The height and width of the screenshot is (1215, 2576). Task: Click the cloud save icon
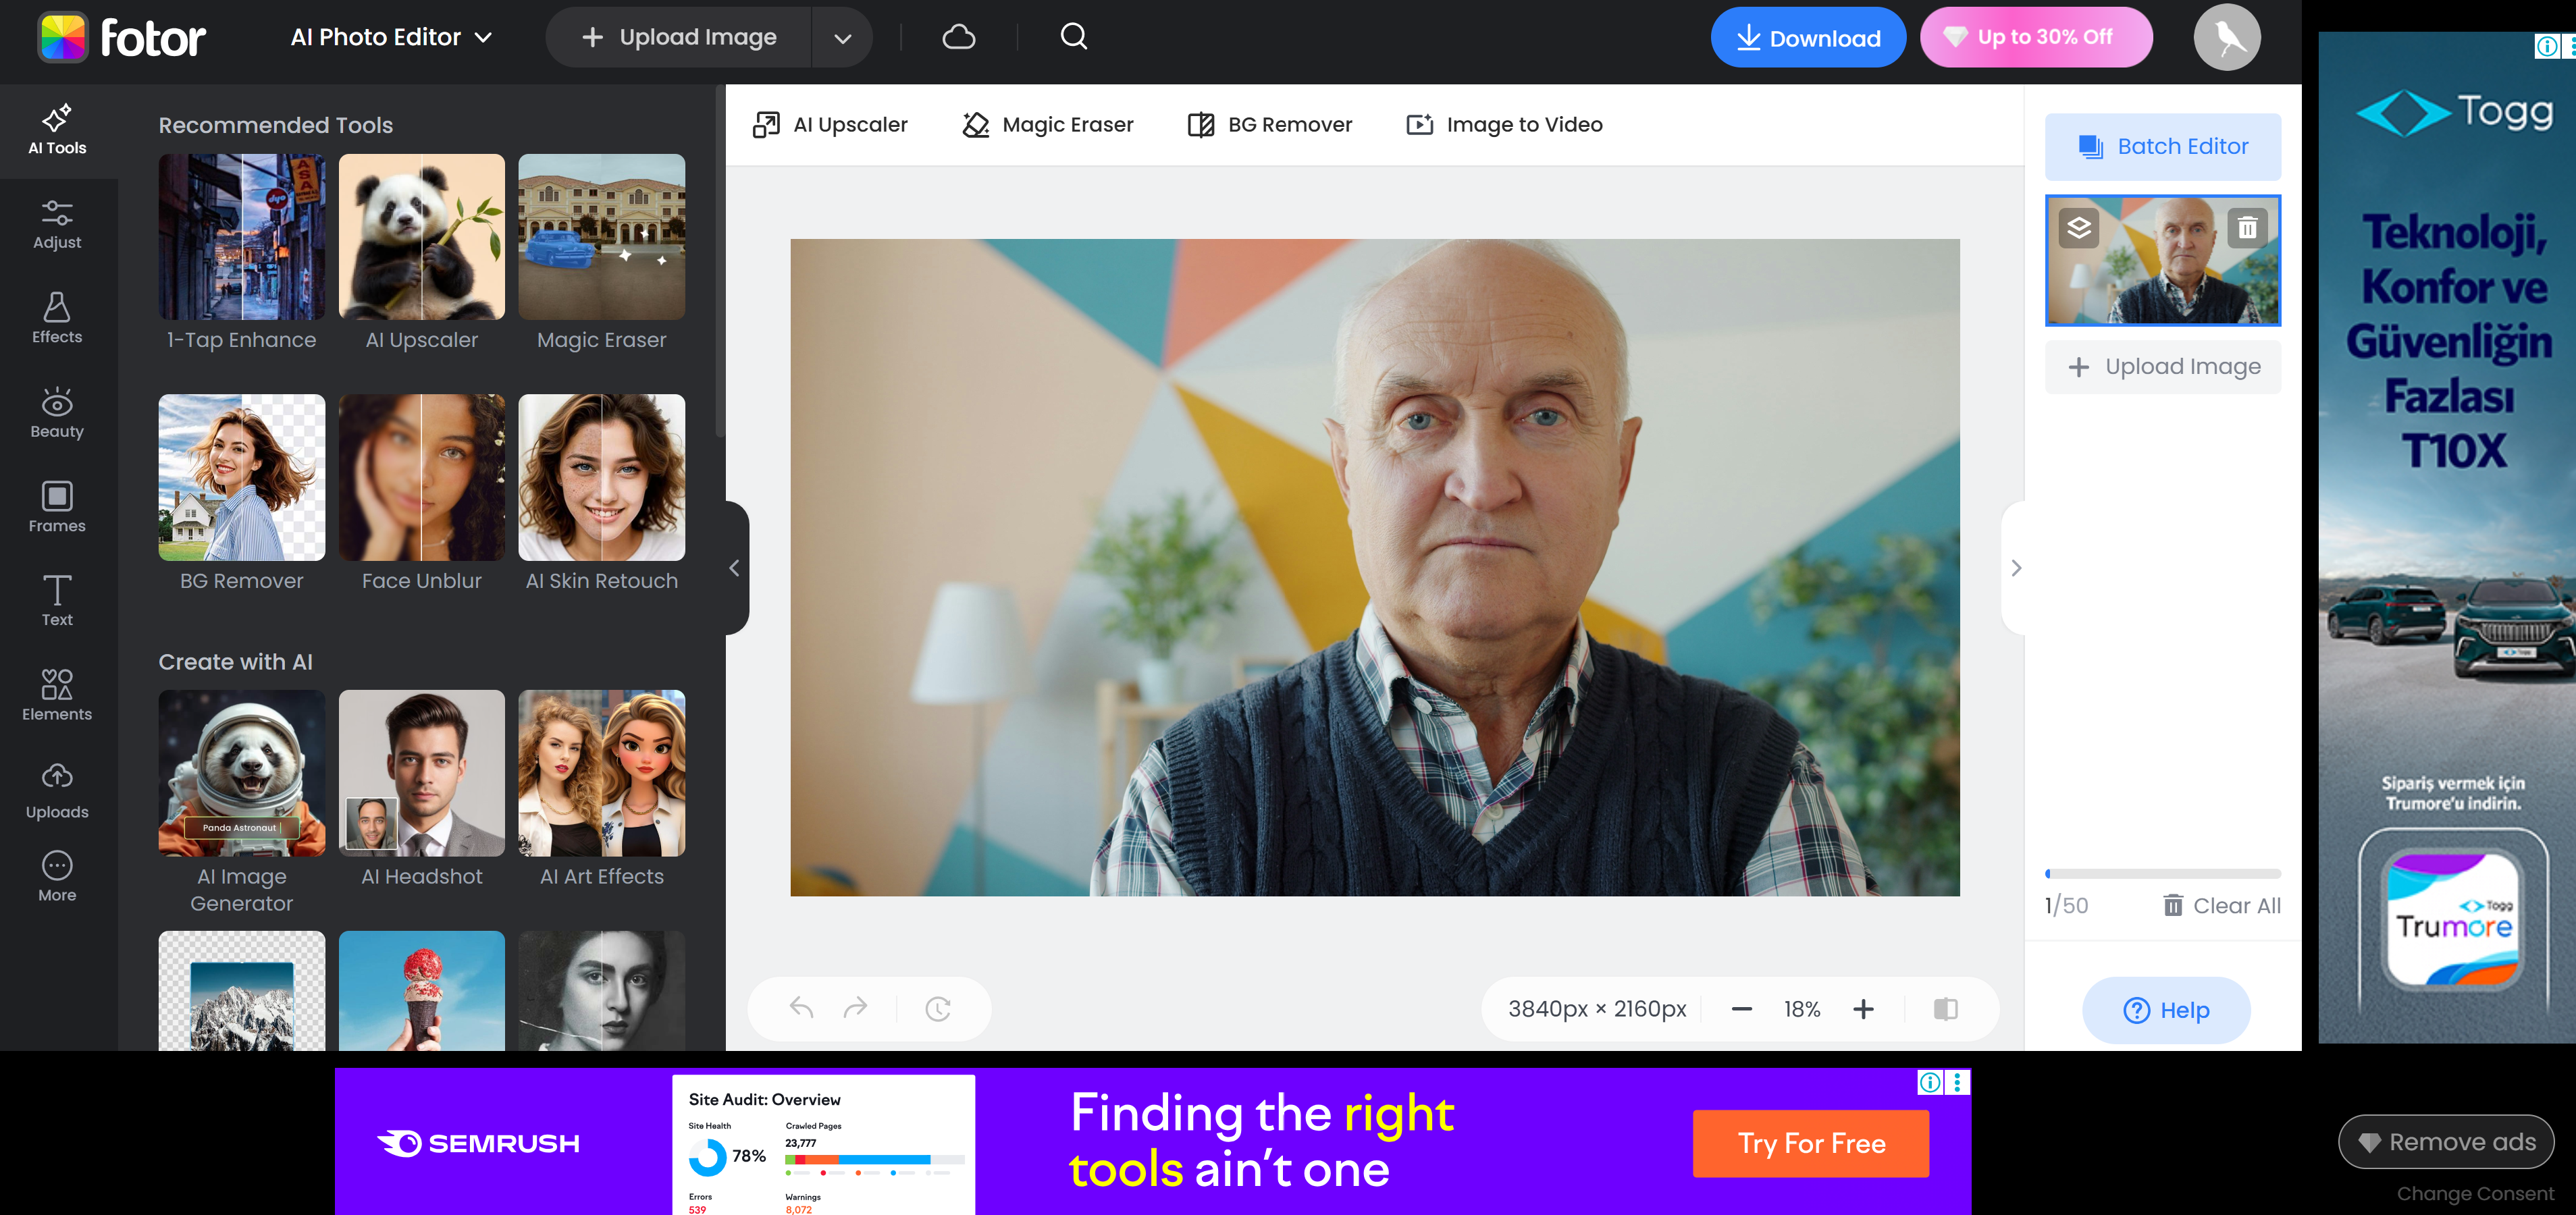pos(957,36)
